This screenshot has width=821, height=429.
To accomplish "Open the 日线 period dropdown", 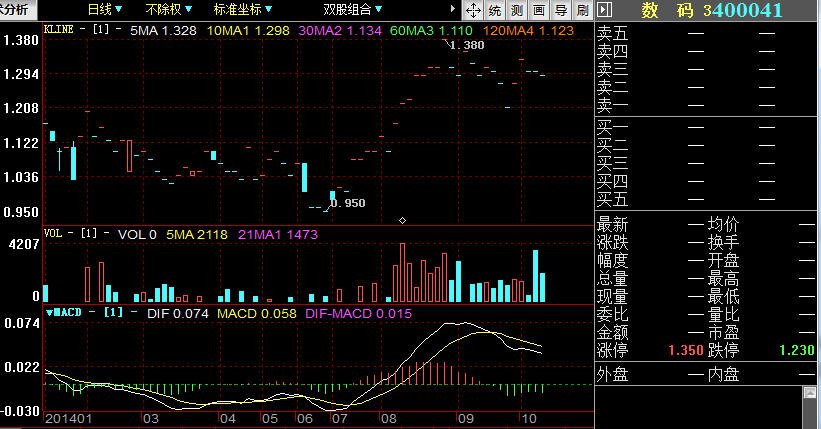I will coord(105,10).
